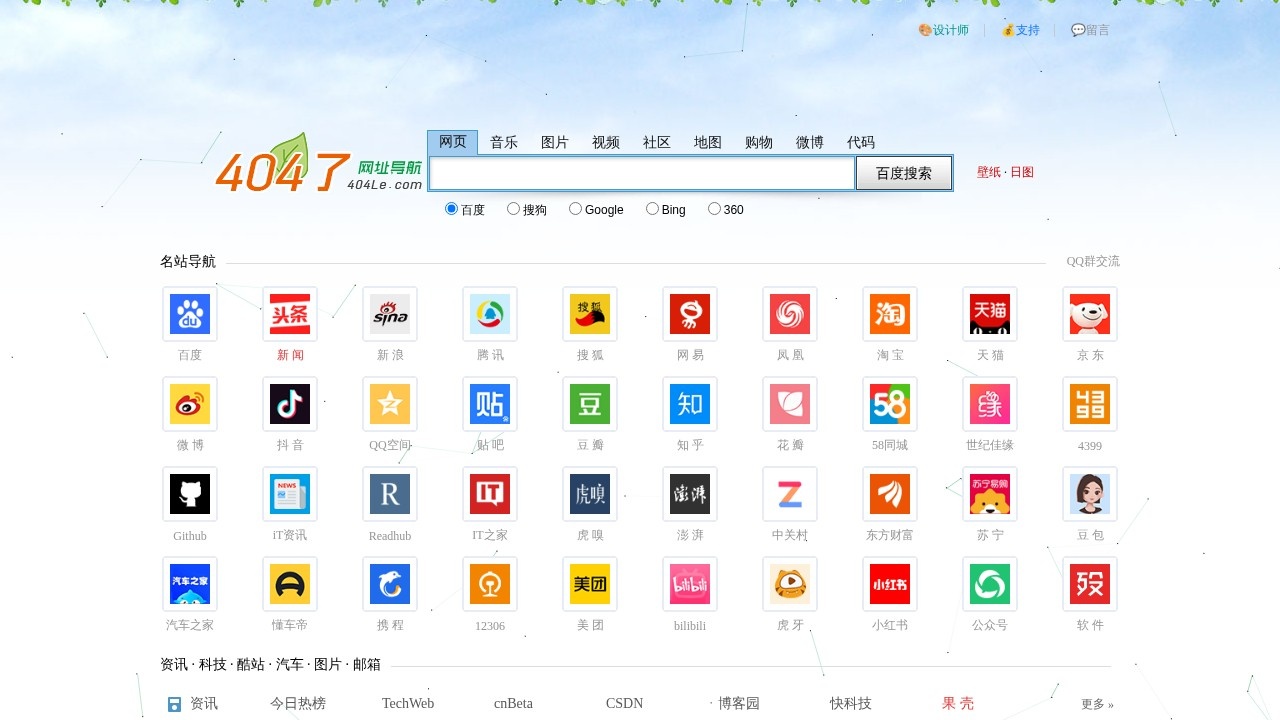
Task: Open the 世纪佳缘 icon
Action: click(x=990, y=404)
